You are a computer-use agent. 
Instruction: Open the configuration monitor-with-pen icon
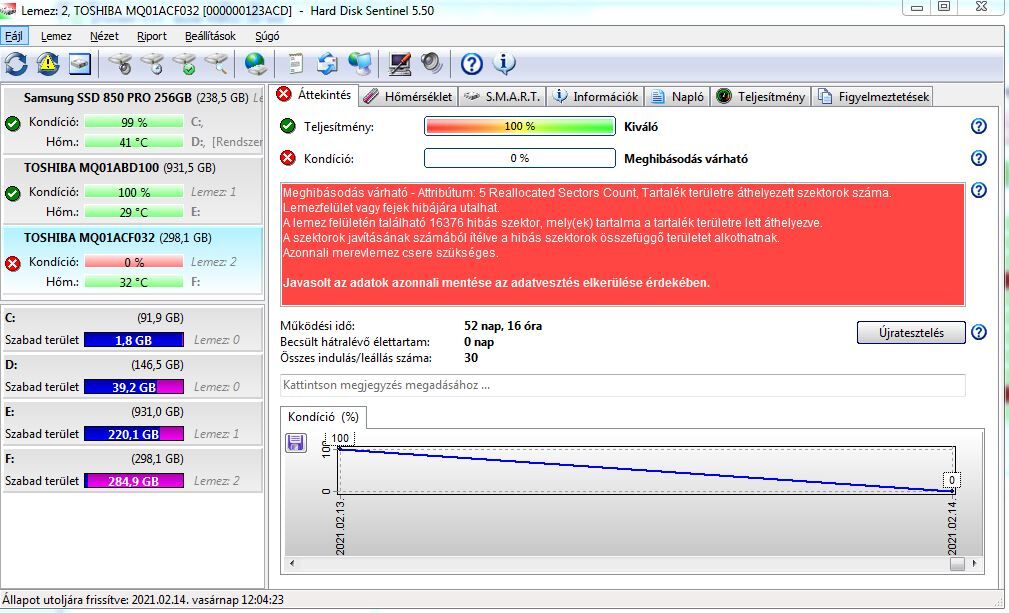(x=400, y=64)
